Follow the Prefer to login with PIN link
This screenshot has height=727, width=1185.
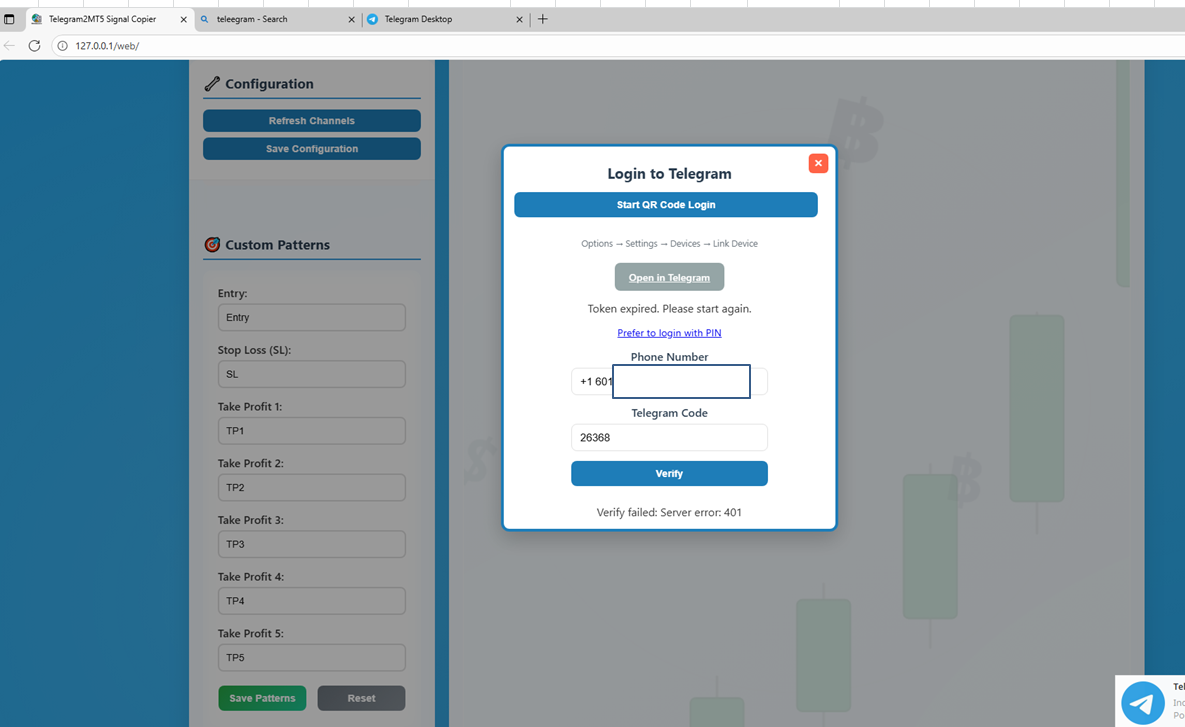(x=669, y=333)
